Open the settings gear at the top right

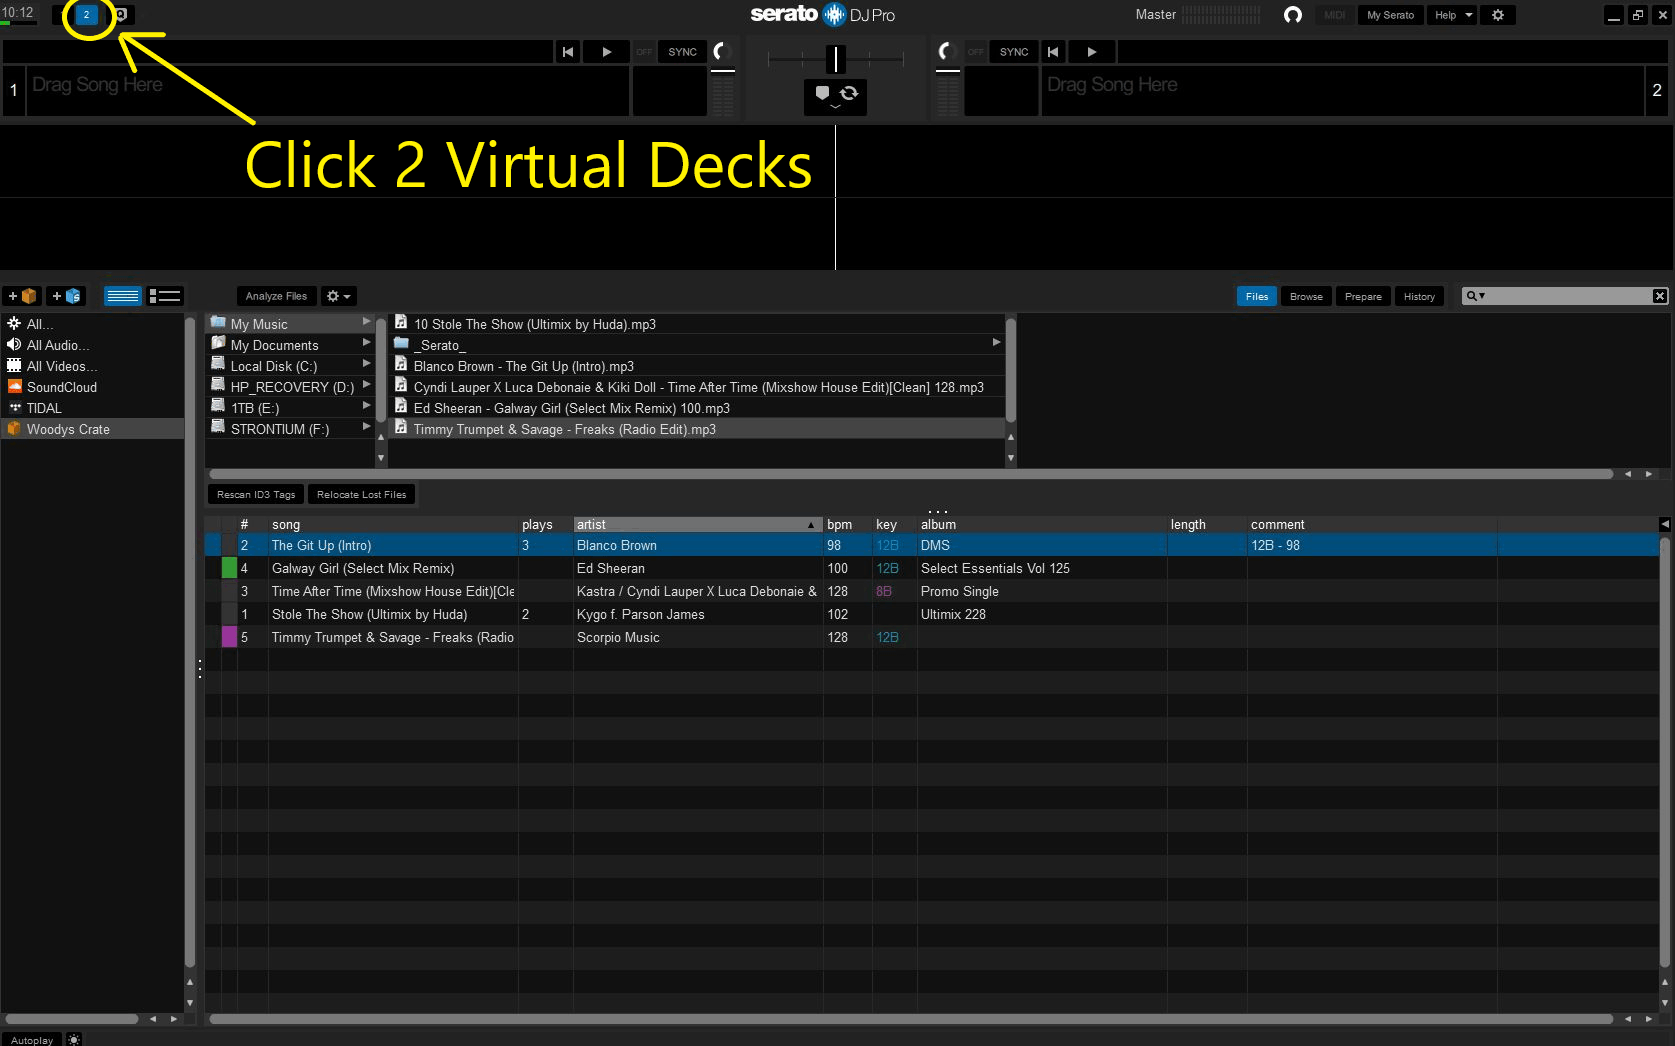point(1498,15)
